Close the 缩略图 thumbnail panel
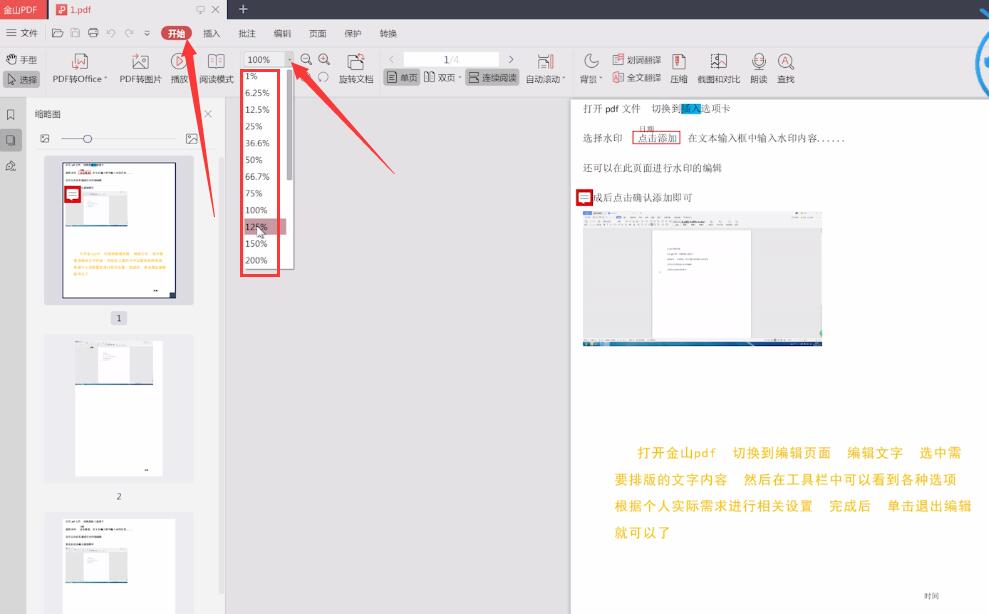This screenshot has height=614, width=989. (x=208, y=114)
